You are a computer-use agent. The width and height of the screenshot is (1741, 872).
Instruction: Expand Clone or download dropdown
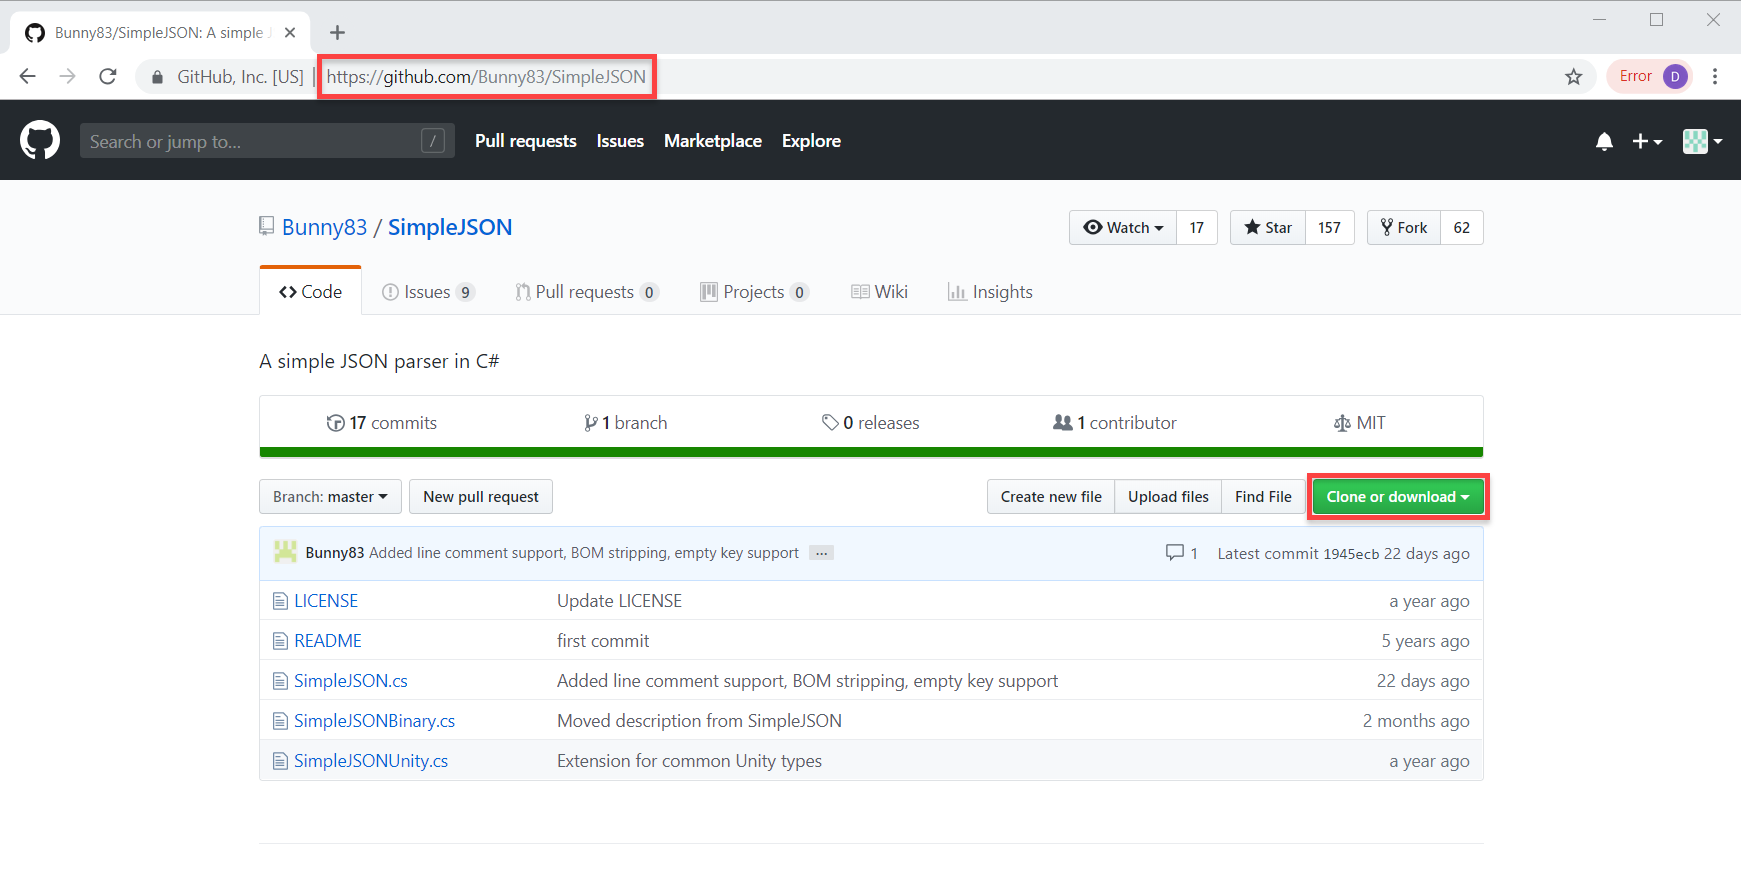1398,497
